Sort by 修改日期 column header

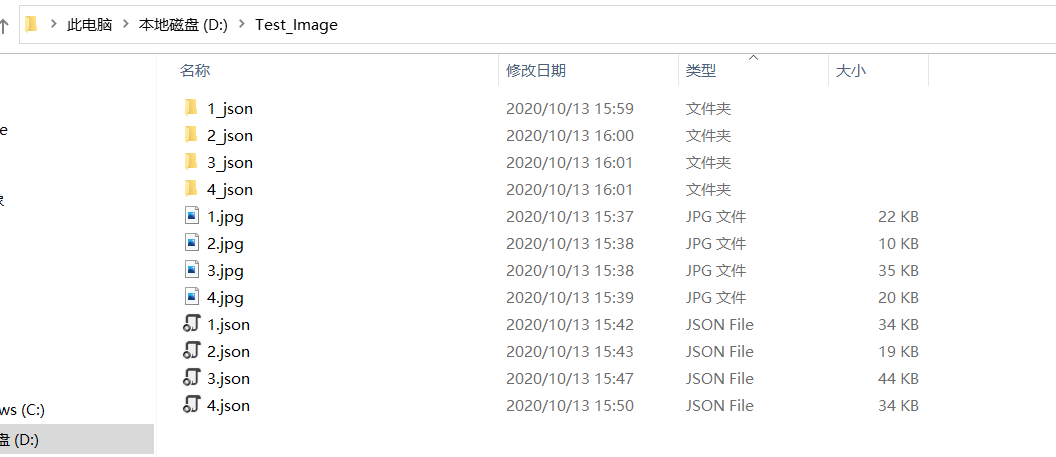(536, 71)
